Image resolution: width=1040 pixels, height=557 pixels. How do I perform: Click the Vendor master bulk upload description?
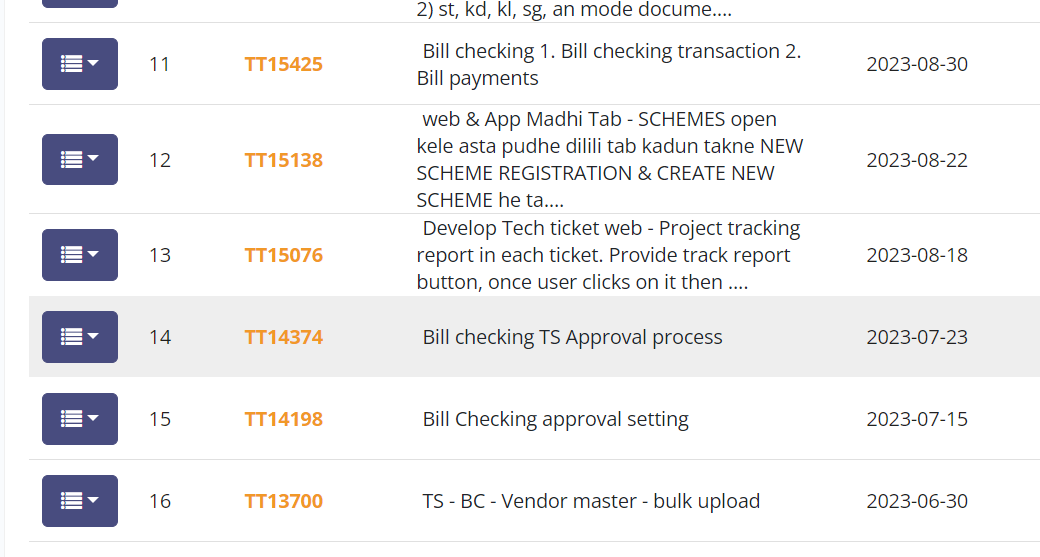pos(591,501)
